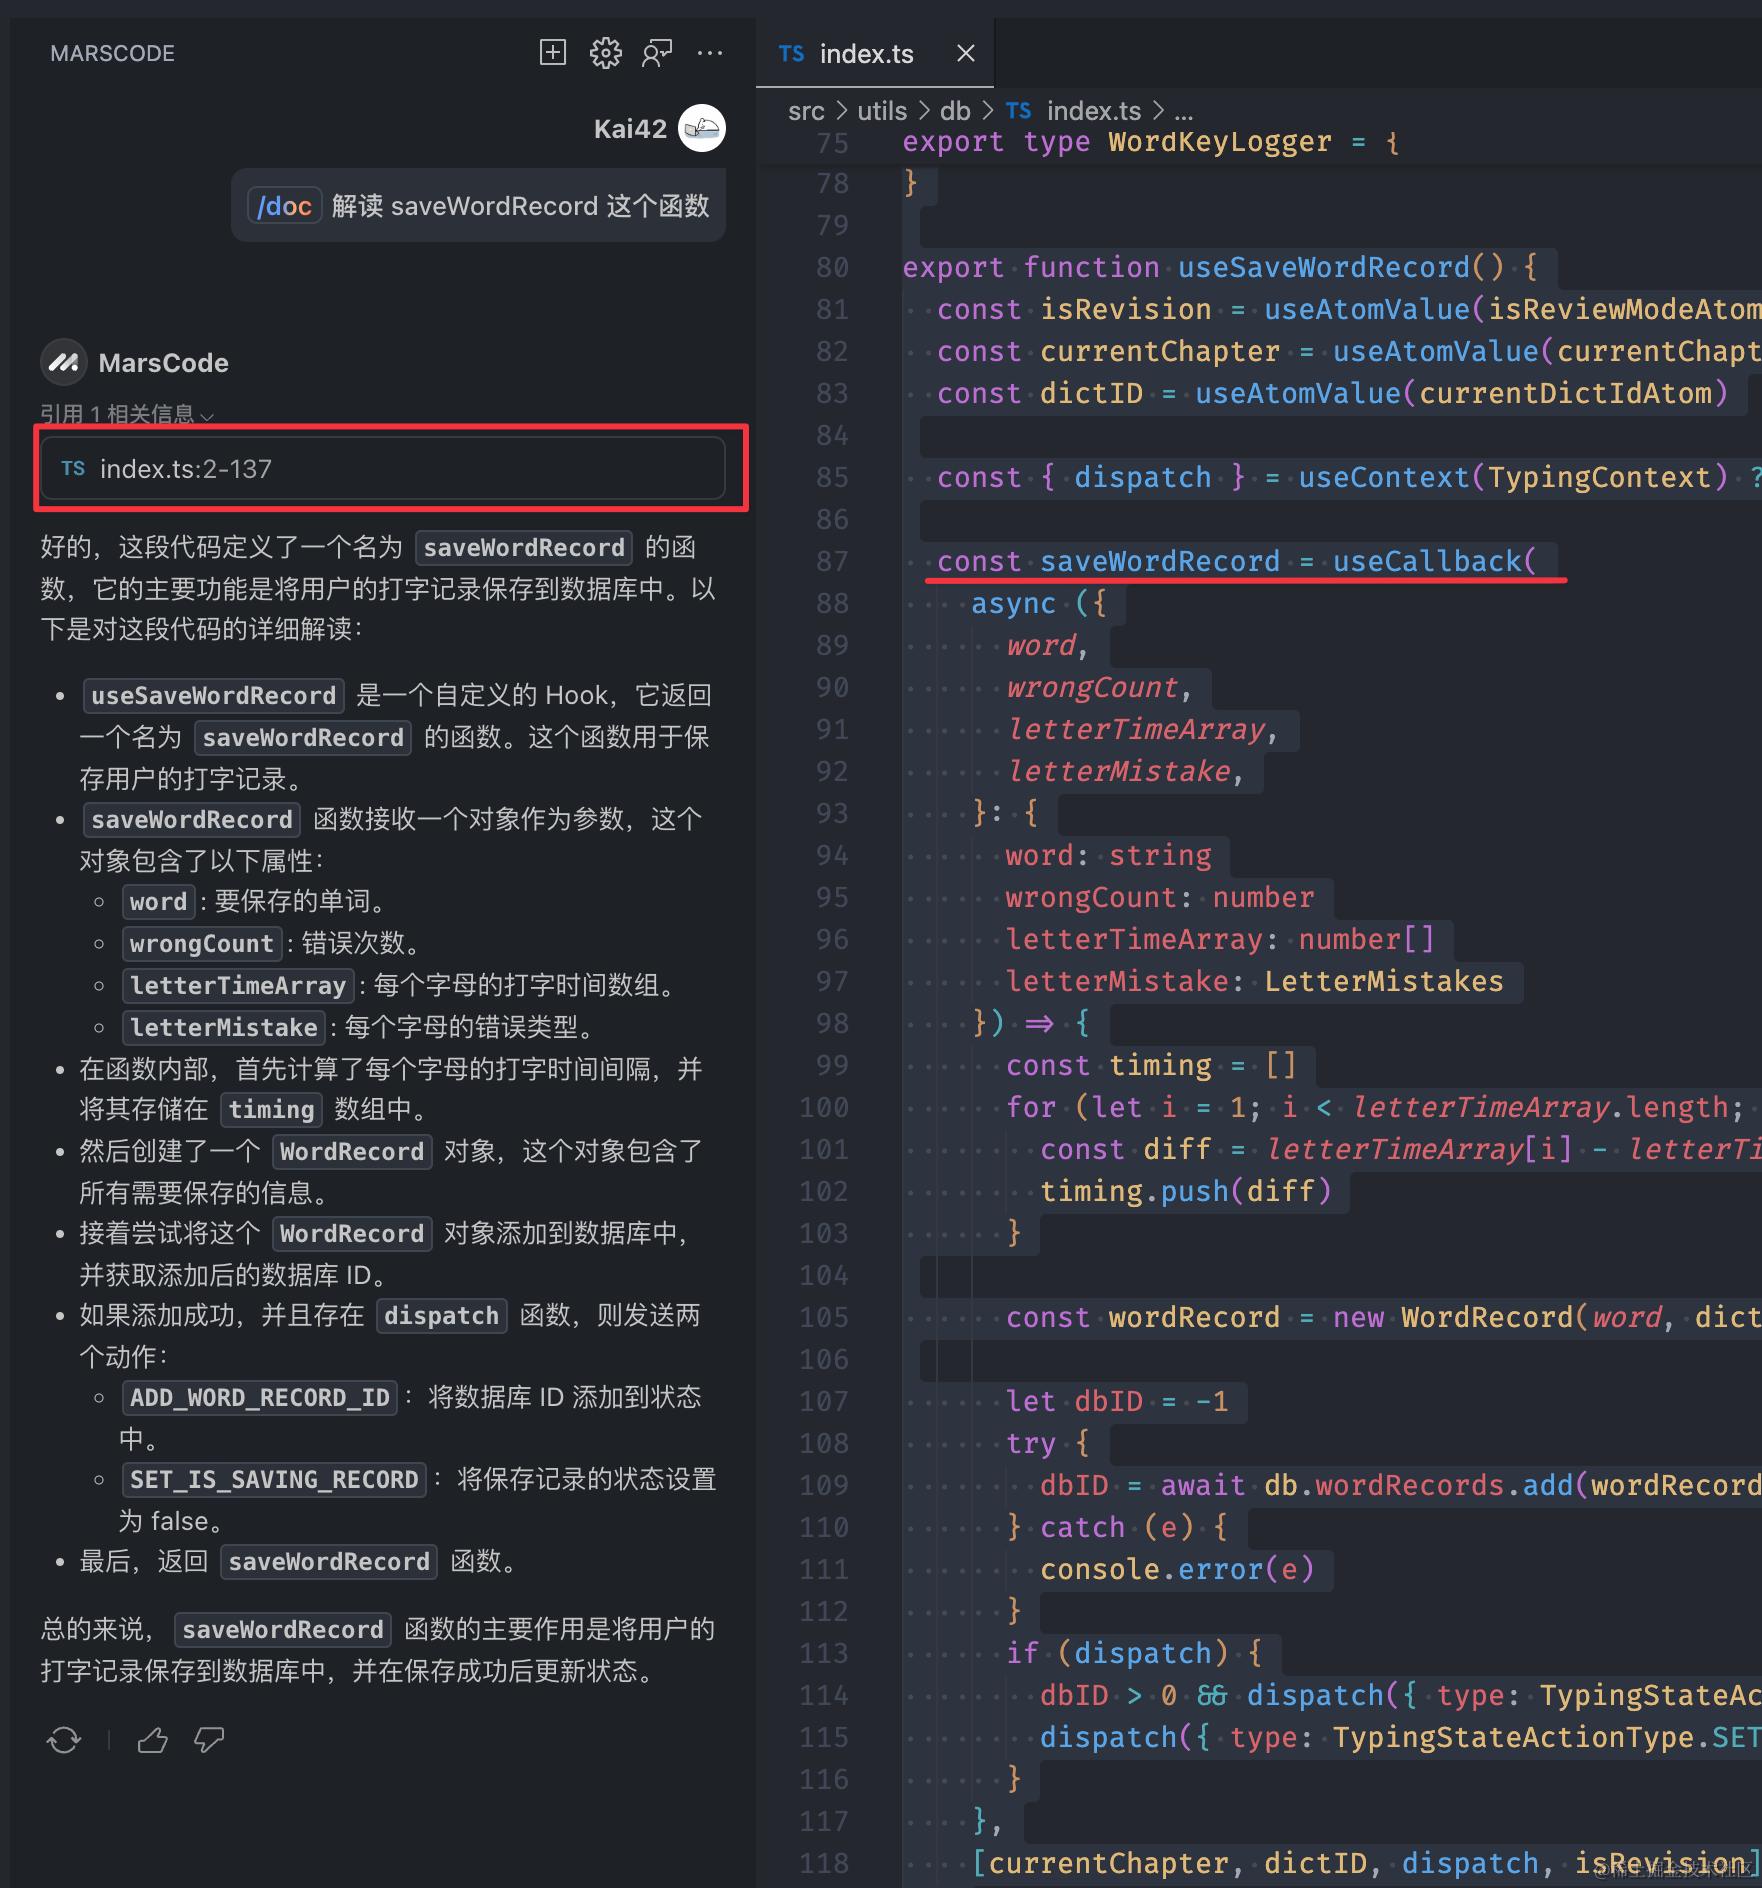This screenshot has height=1888, width=1762.
Task: Open the more options ellipsis in MarsCode header
Action: click(x=710, y=53)
